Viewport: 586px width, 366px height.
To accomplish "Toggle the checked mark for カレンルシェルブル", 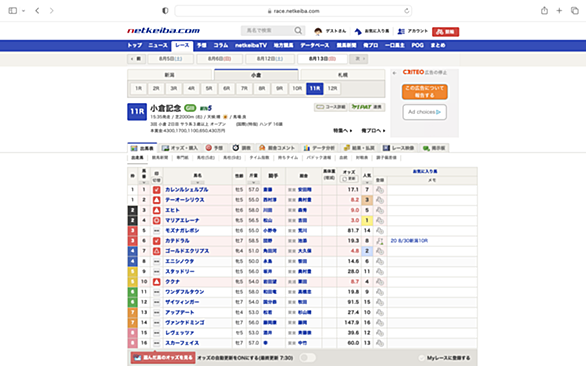I will pyautogui.click(x=157, y=190).
